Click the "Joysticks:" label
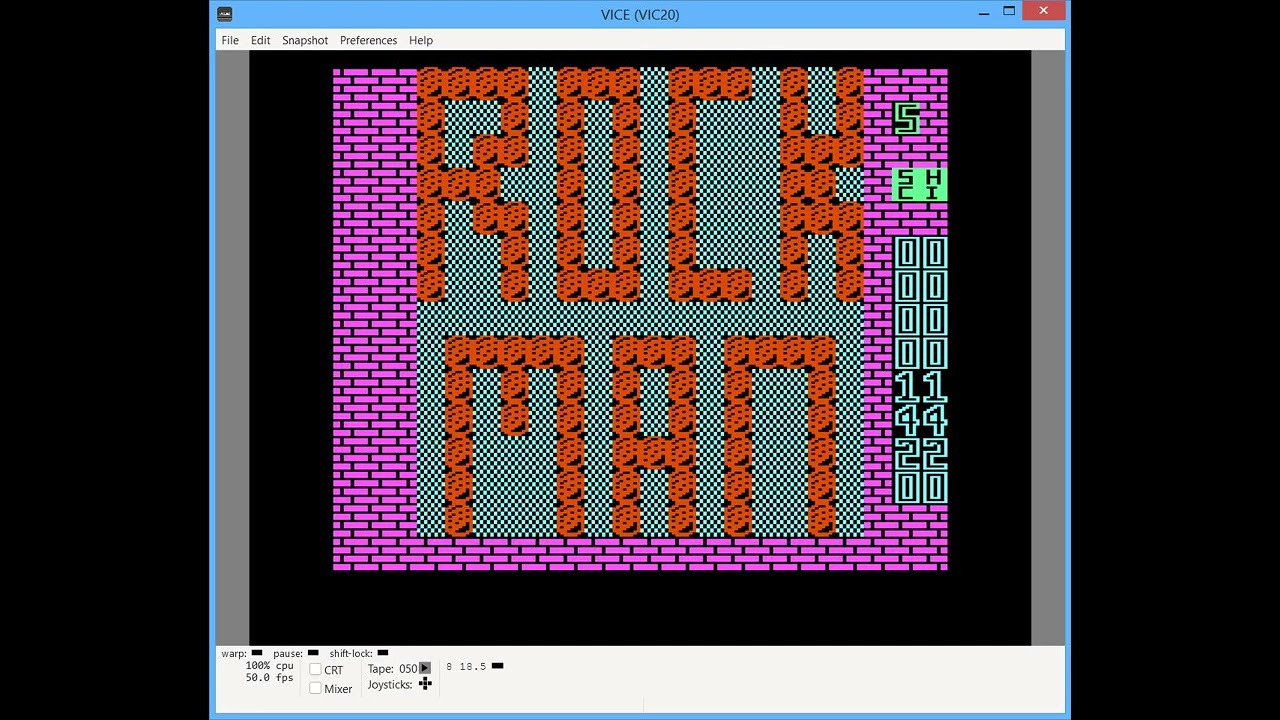Image resolution: width=1280 pixels, height=720 pixels. tap(390, 685)
